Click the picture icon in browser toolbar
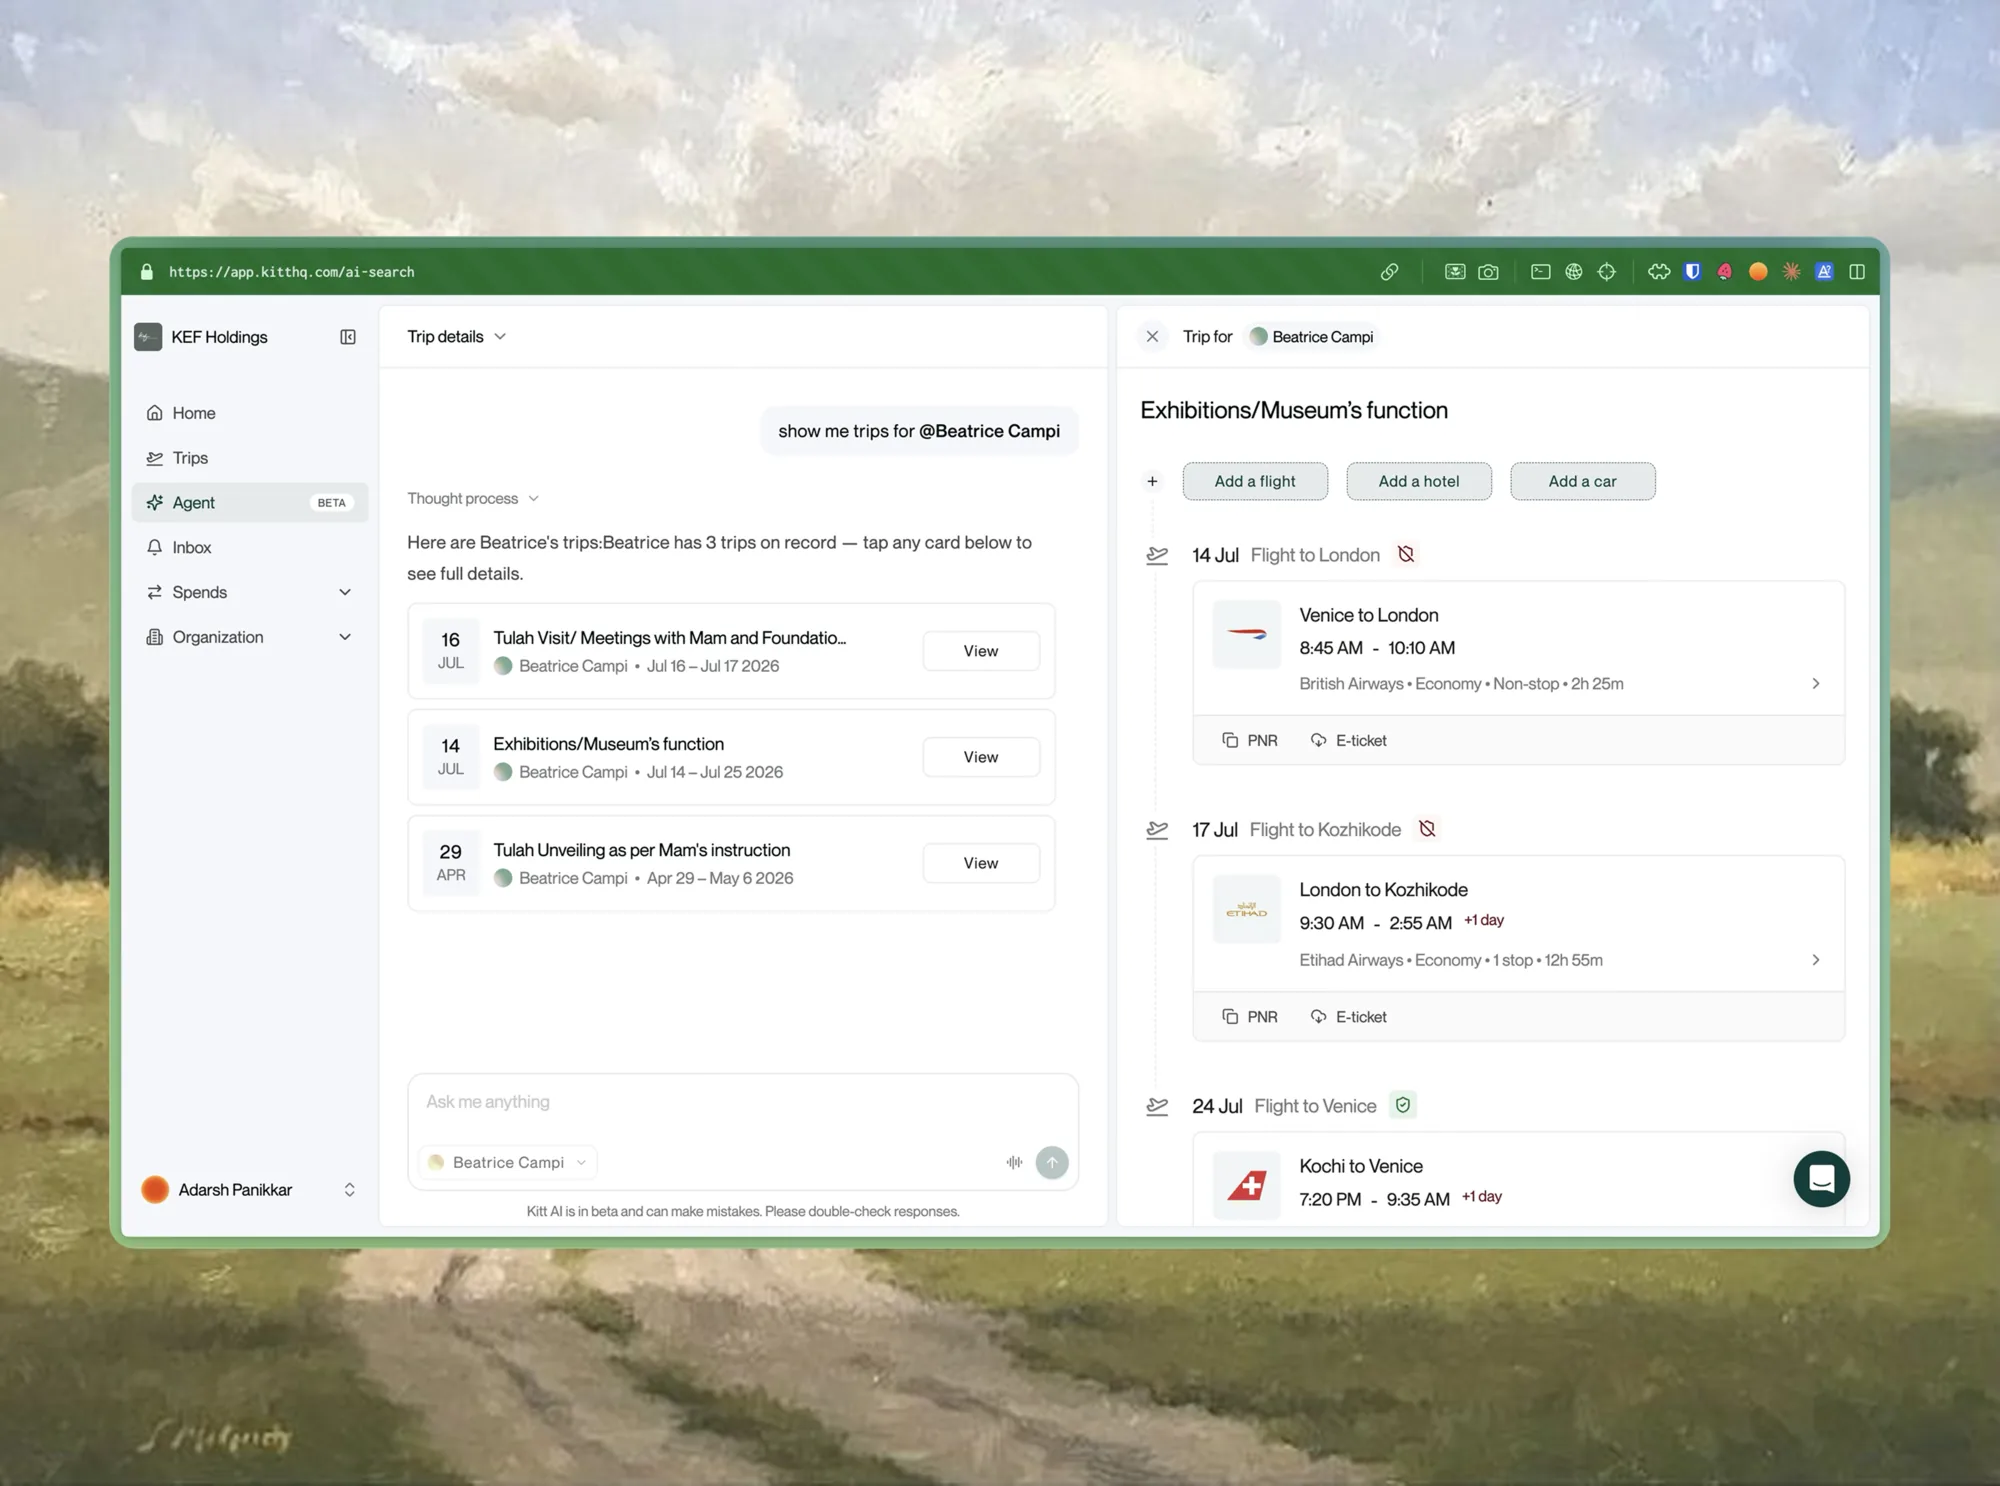 coord(1455,272)
